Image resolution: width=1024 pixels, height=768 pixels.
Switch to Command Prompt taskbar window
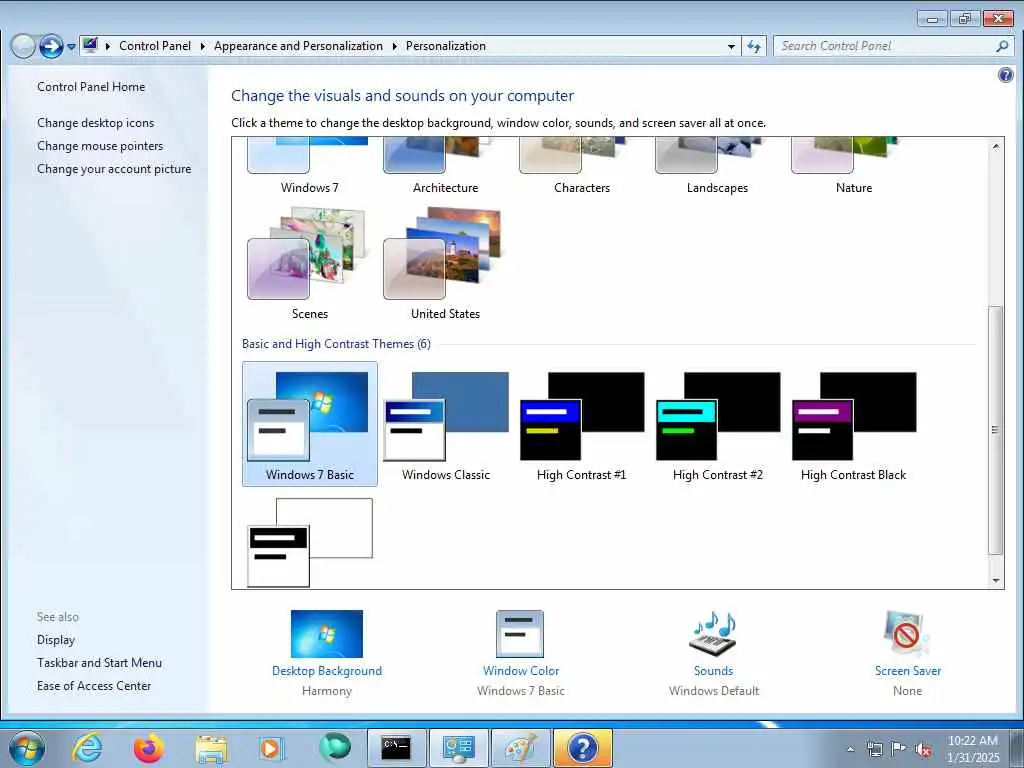396,748
